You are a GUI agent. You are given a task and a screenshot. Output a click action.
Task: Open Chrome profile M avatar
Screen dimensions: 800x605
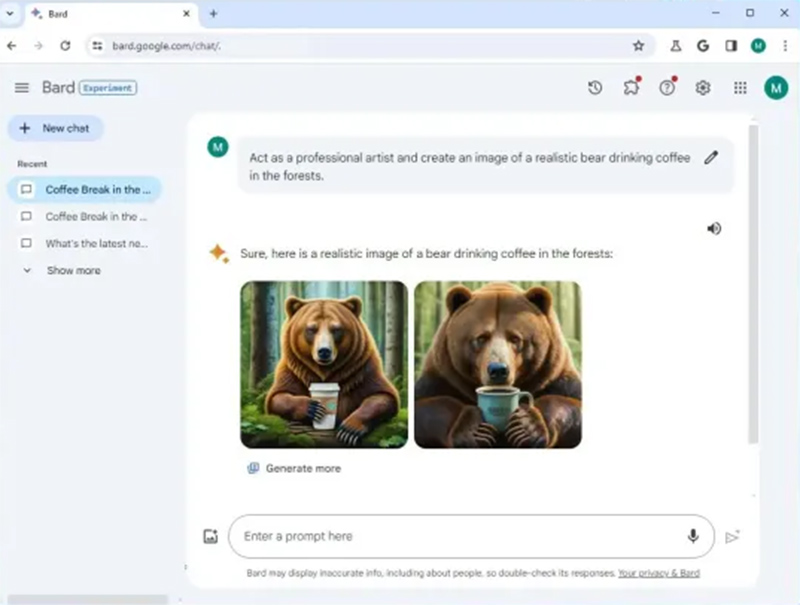(758, 46)
